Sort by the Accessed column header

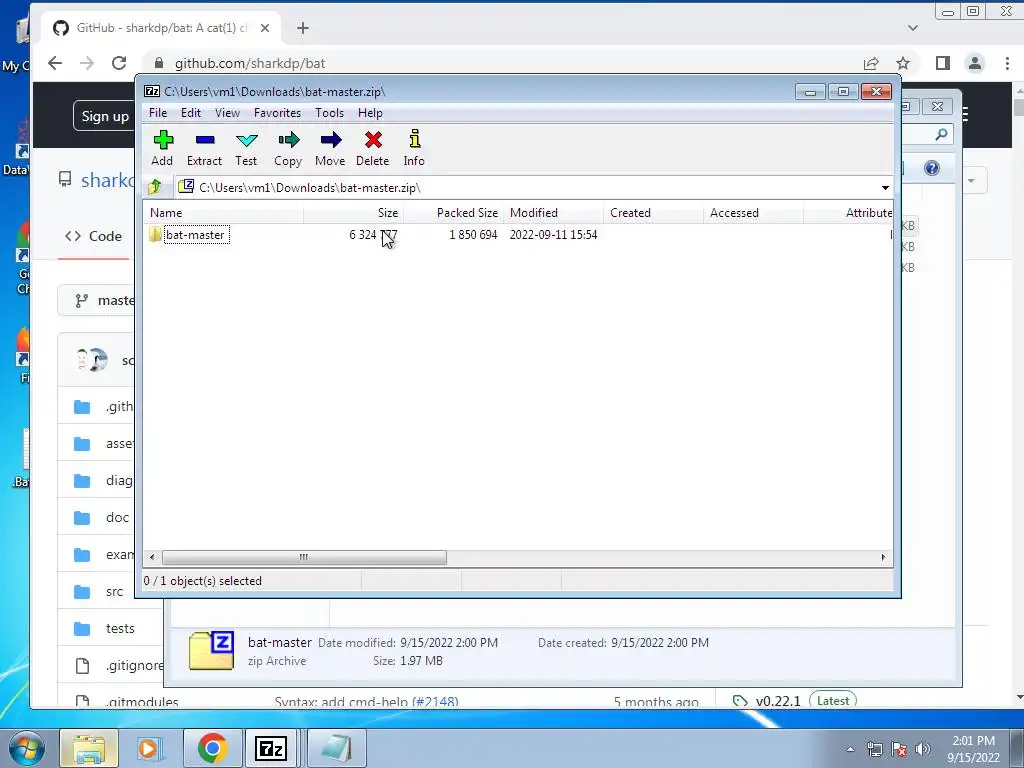pos(753,213)
